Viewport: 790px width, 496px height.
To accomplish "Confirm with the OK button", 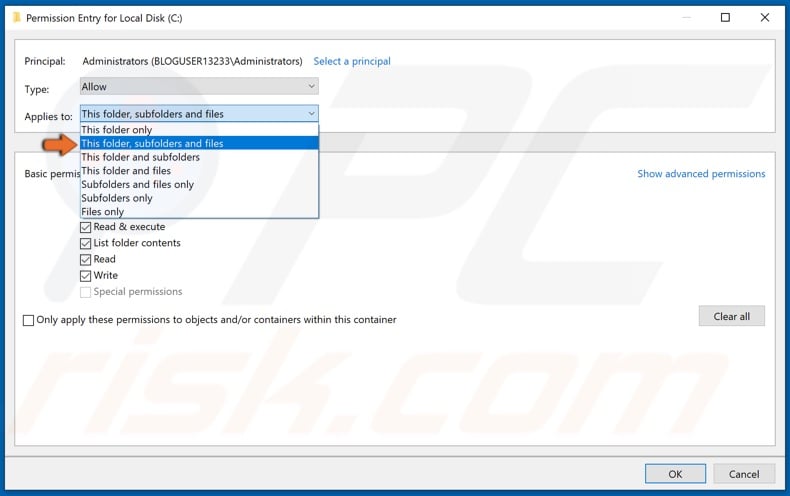I will coord(675,474).
